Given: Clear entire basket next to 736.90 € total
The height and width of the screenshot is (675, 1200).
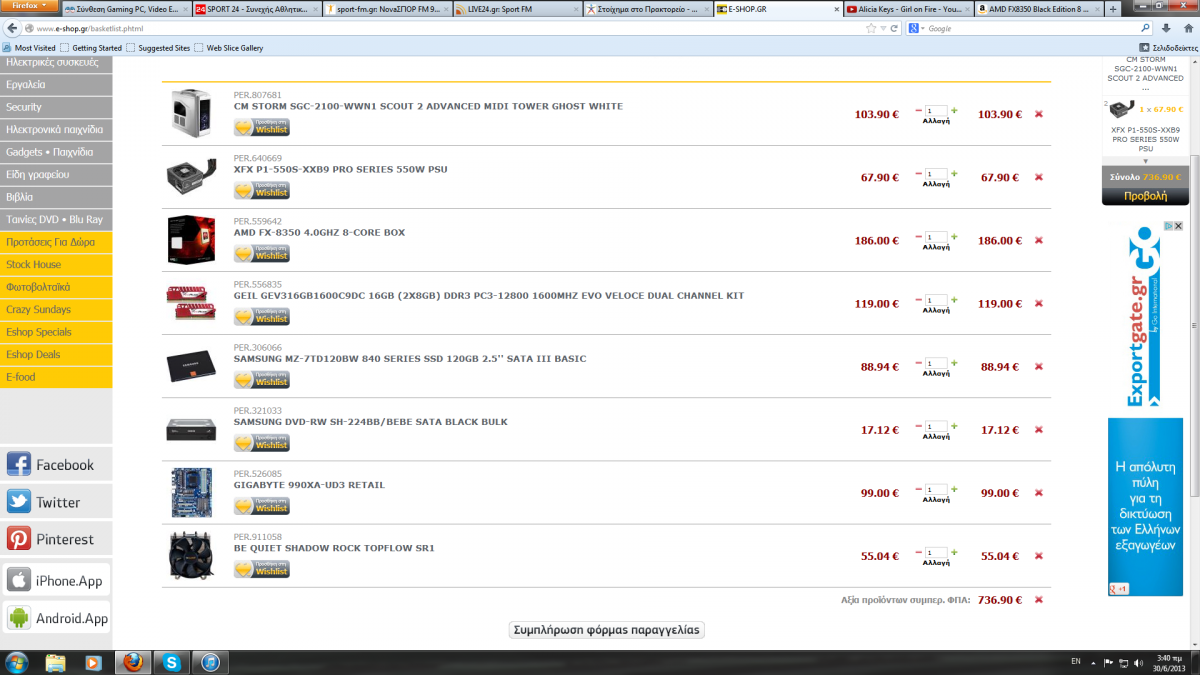Looking at the screenshot, I should coord(1038,600).
